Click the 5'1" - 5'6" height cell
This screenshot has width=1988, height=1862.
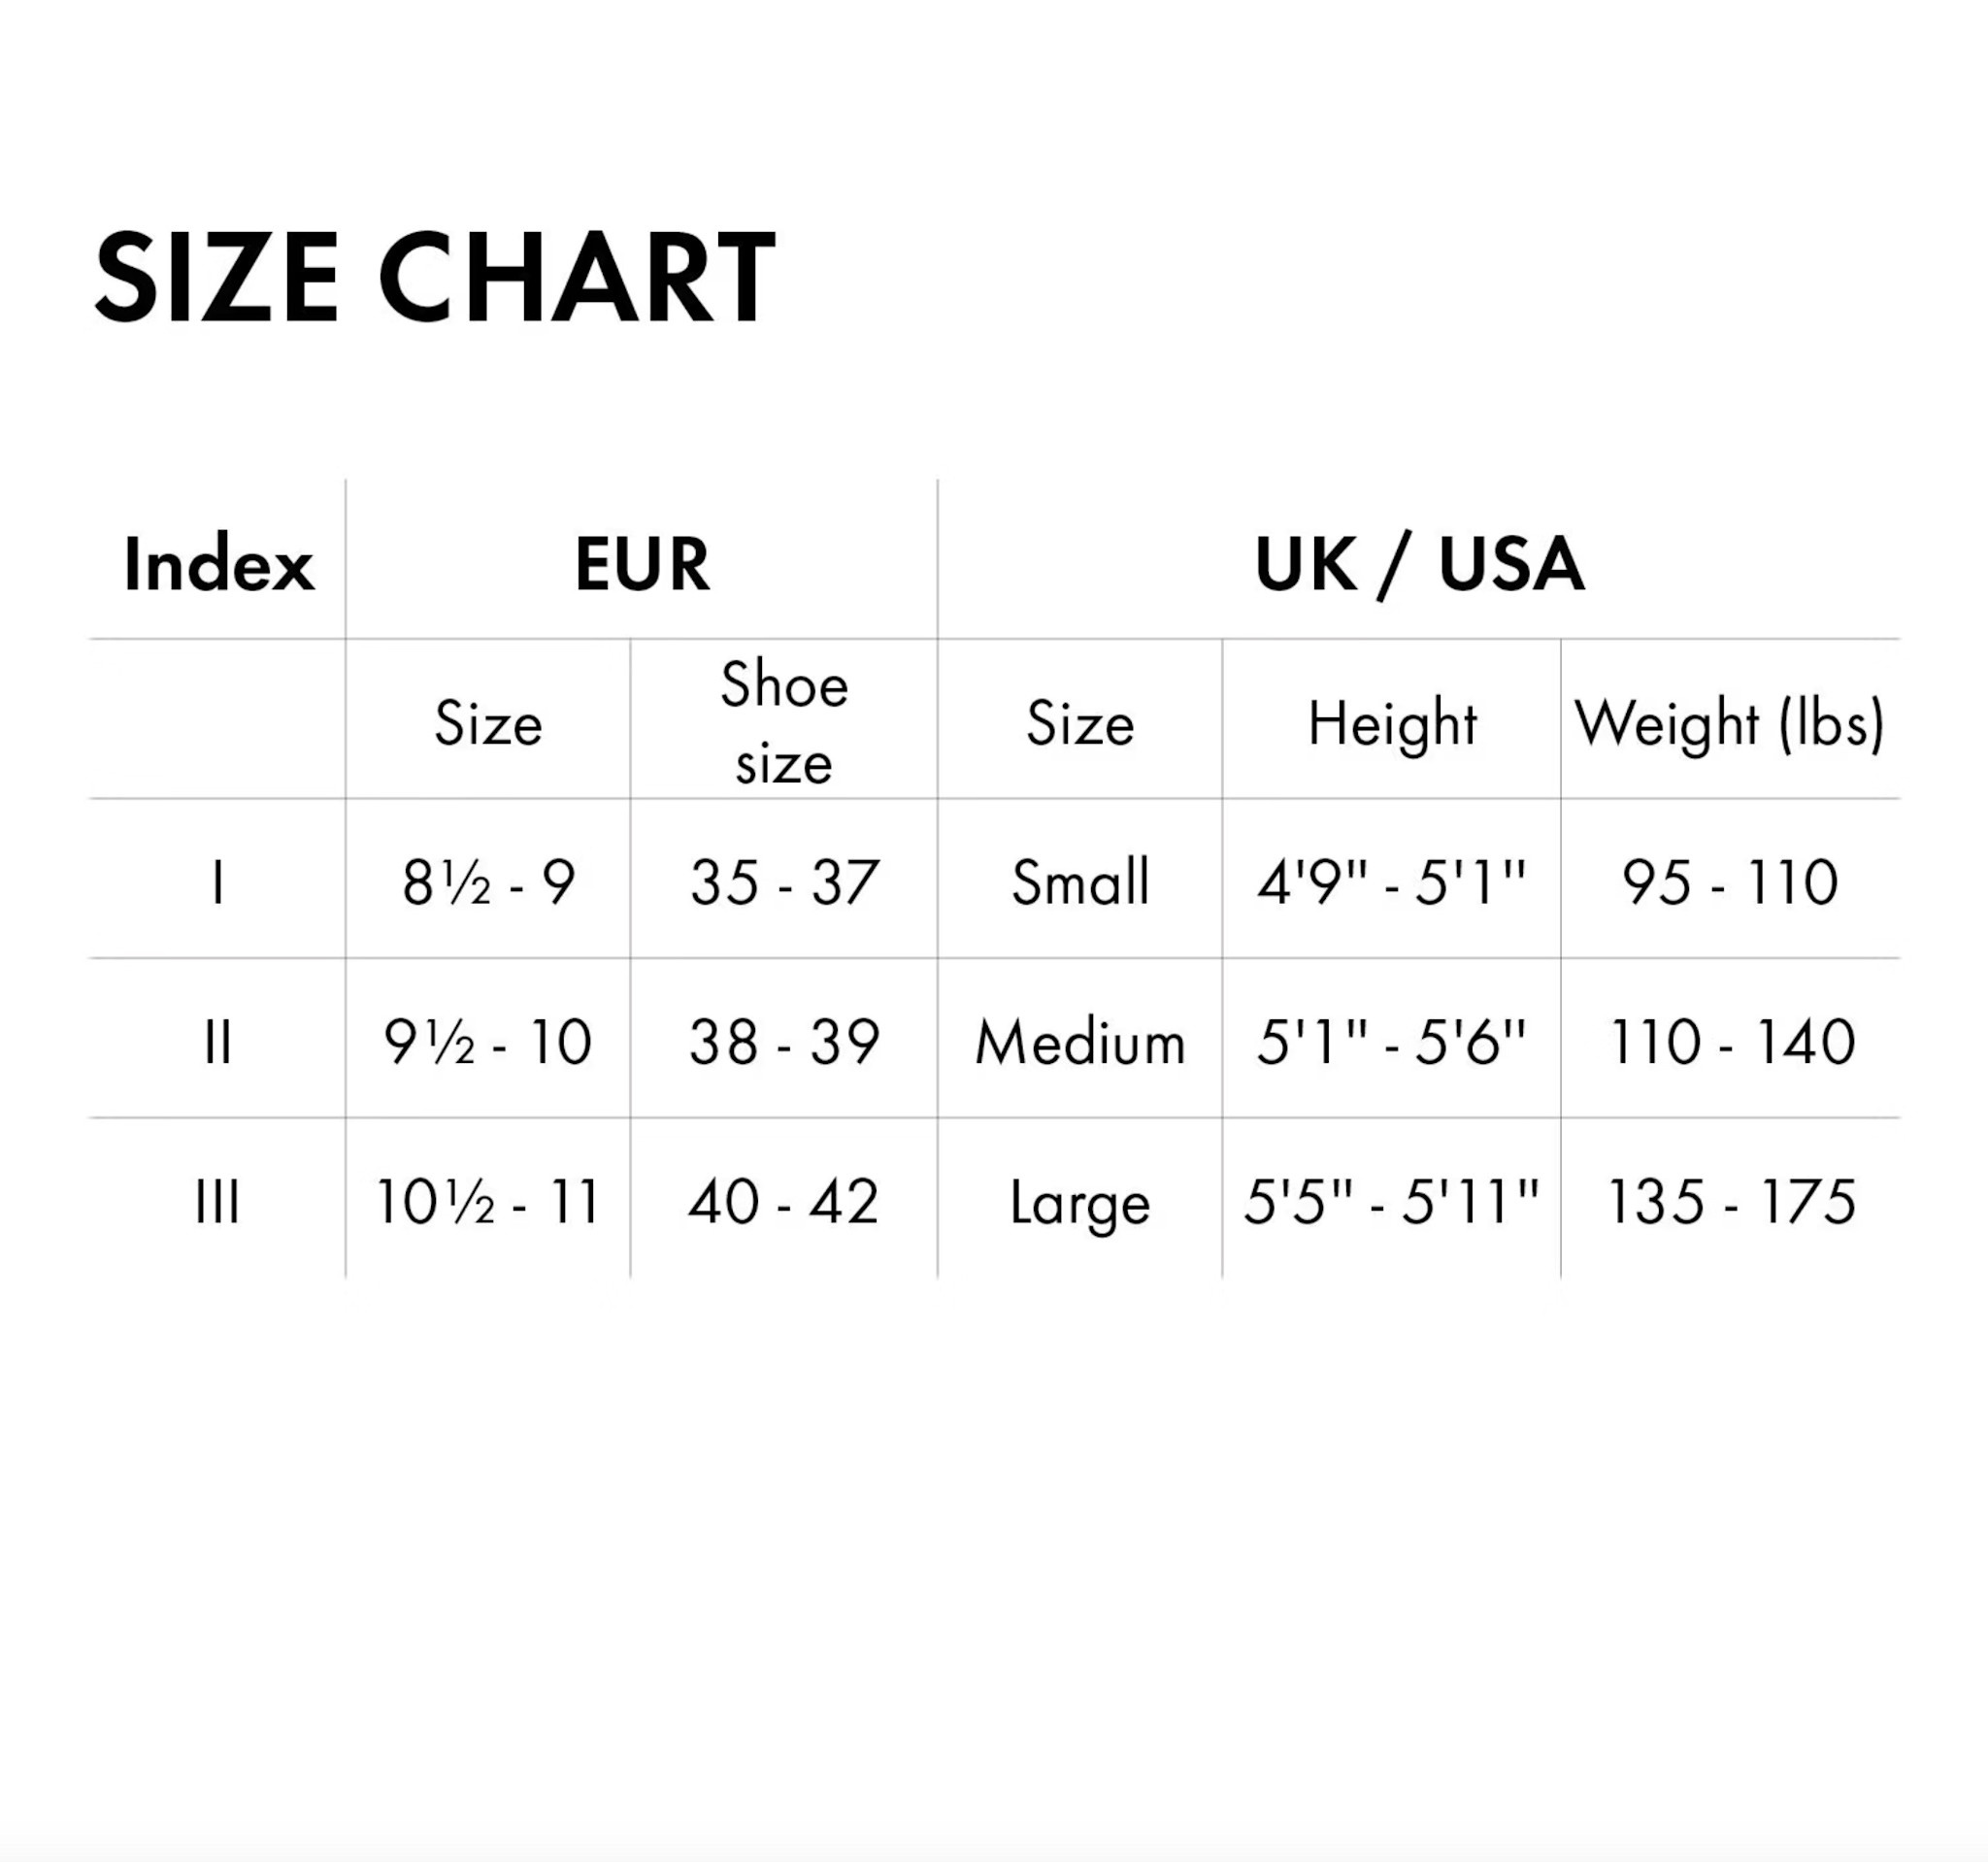coord(1392,1042)
